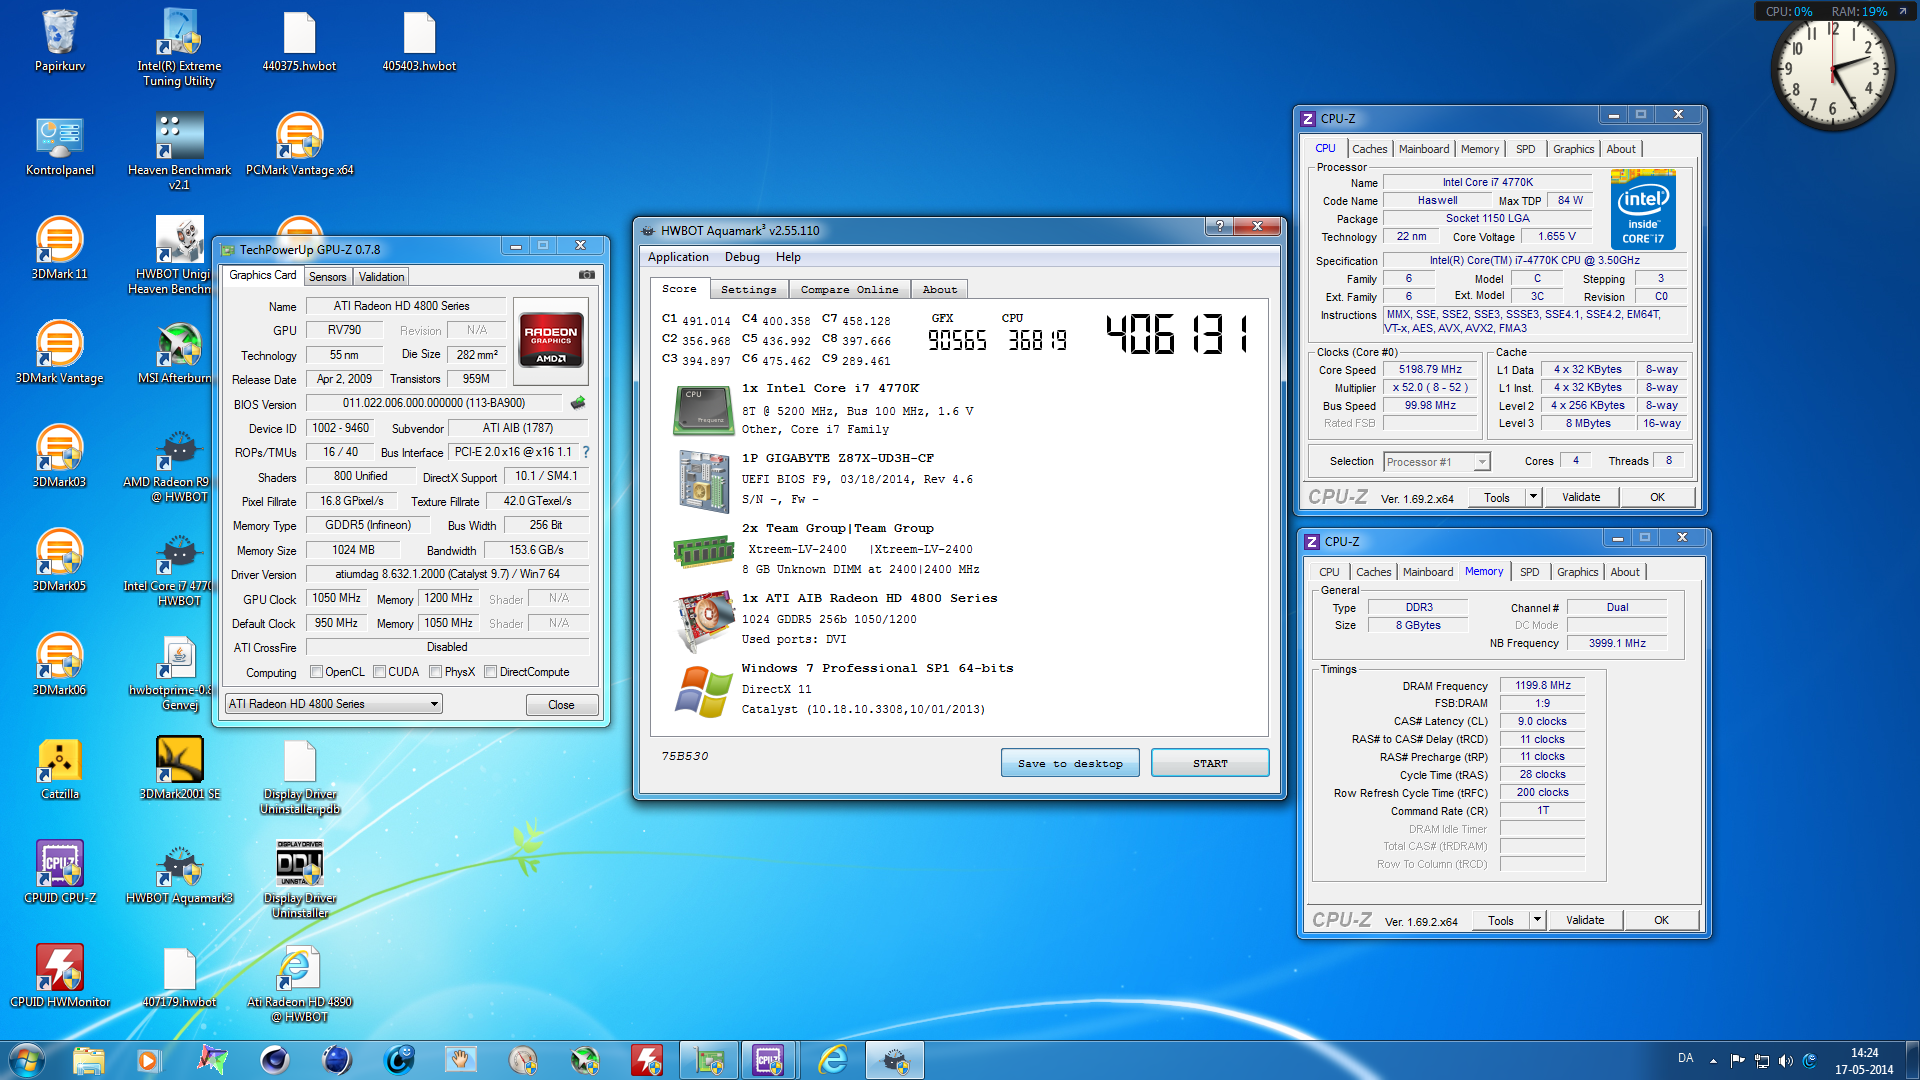This screenshot has height=1080, width=1920.
Task: Switch to Validation tab in GPU-Z
Action: click(381, 277)
